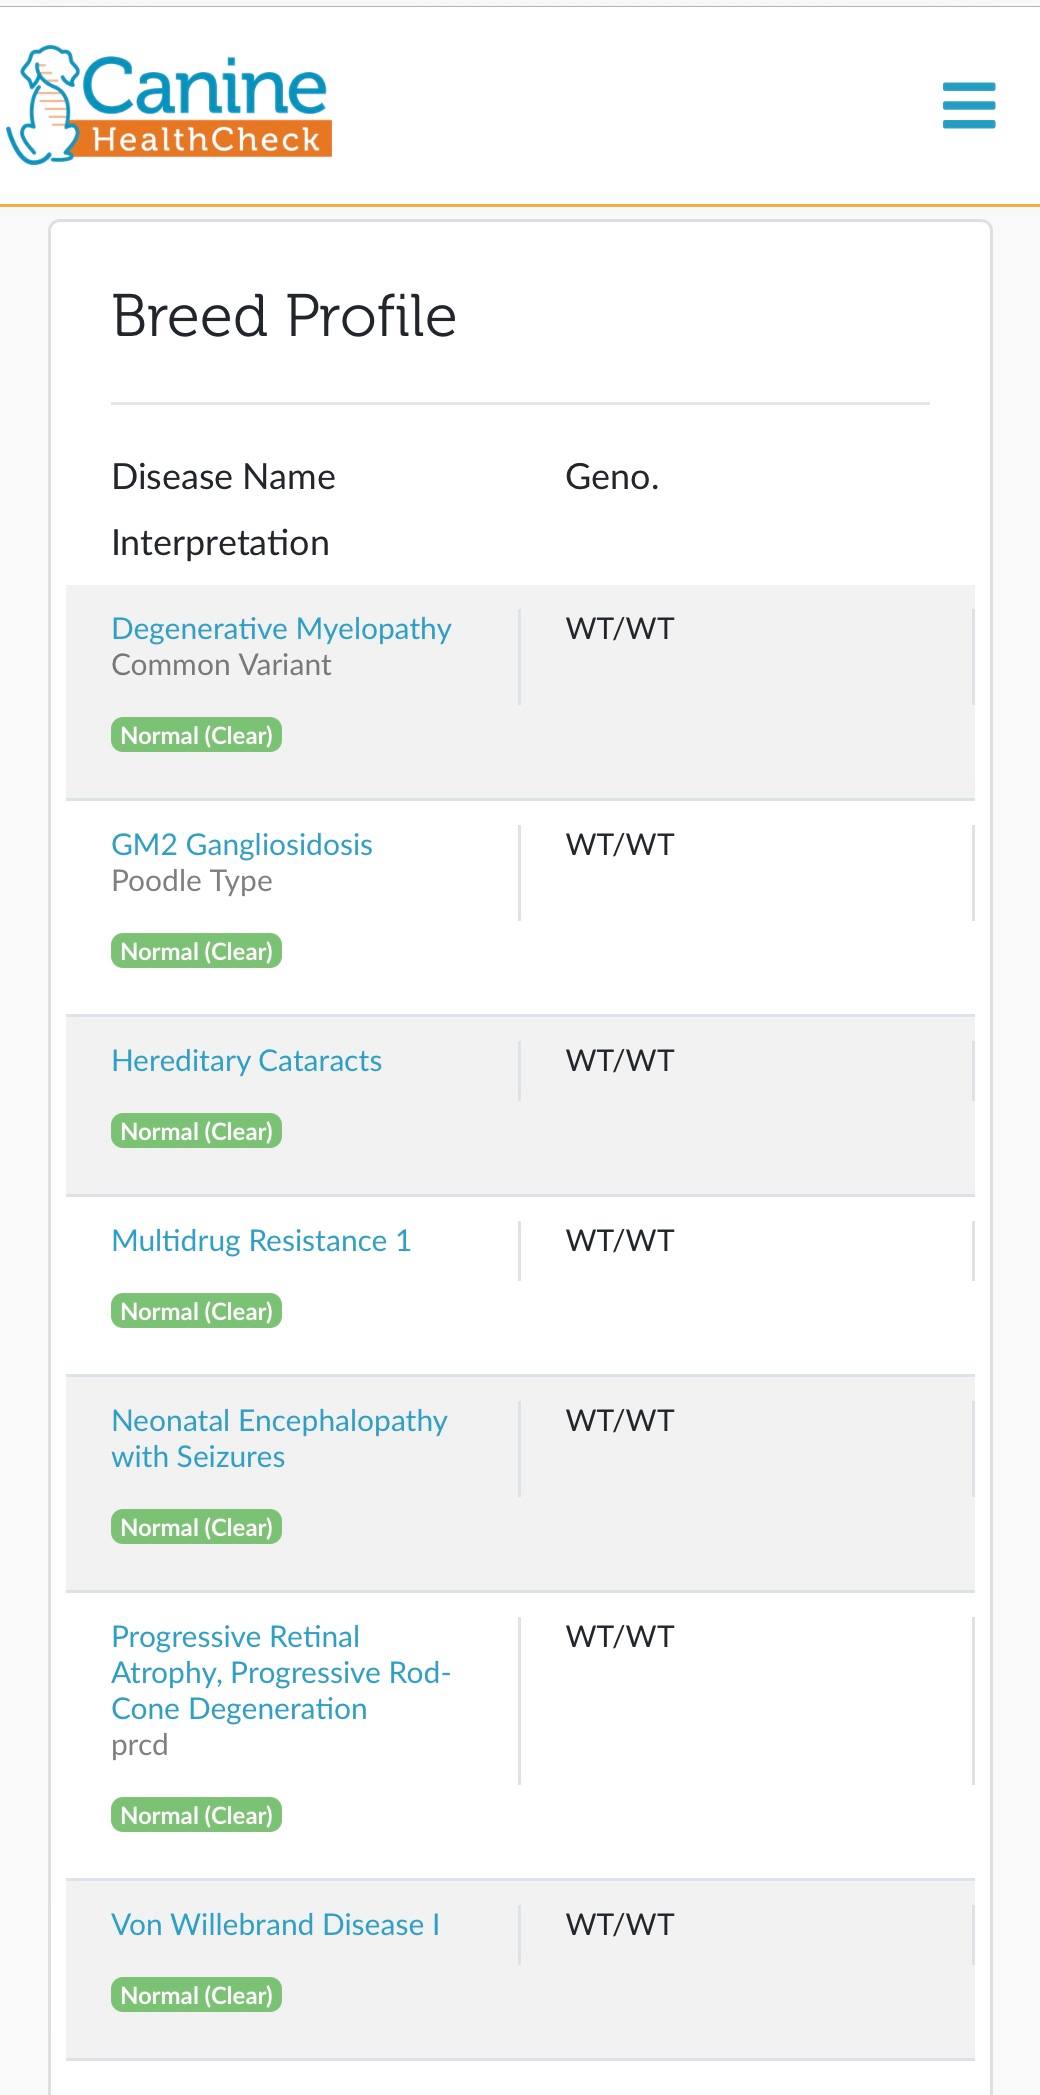Click the Geno. column header
Viewport: 1040px width, 2095px height.
pos(612,477)
